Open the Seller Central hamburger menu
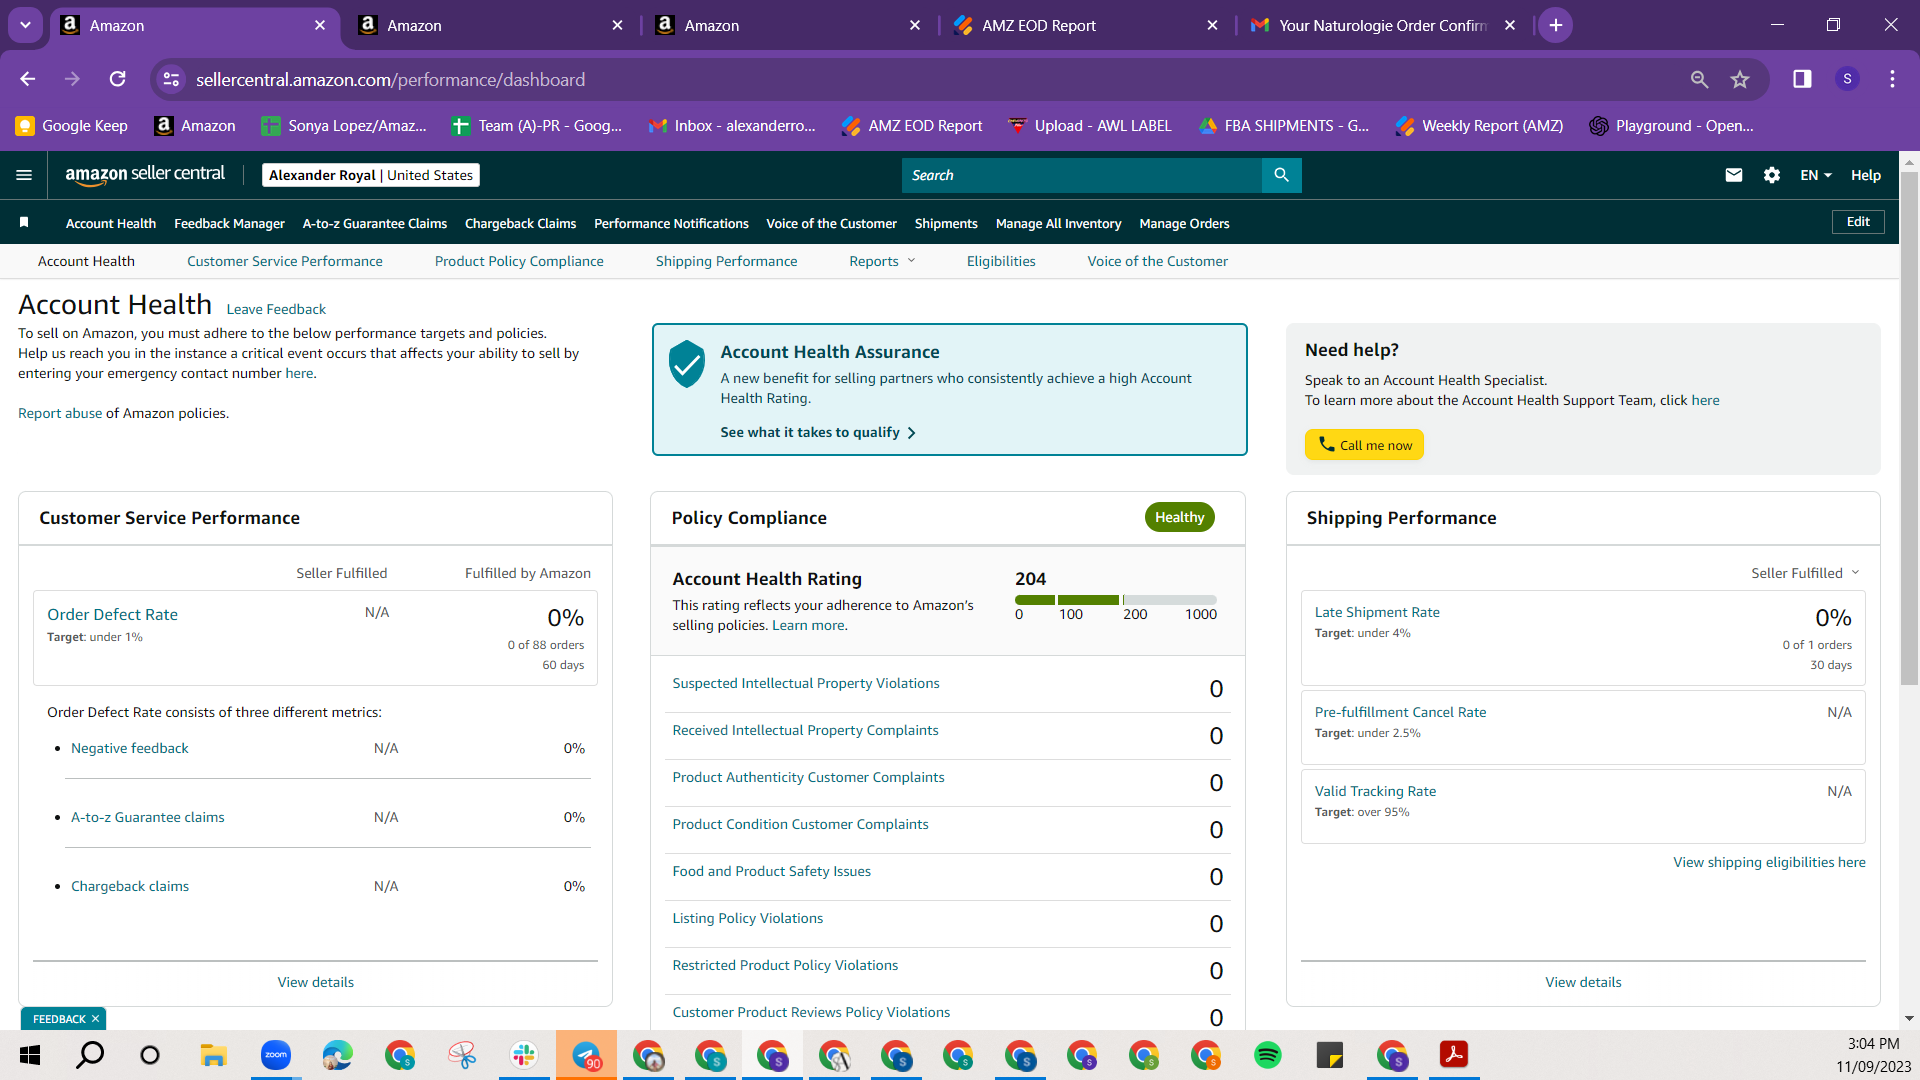 click(24, 175)
